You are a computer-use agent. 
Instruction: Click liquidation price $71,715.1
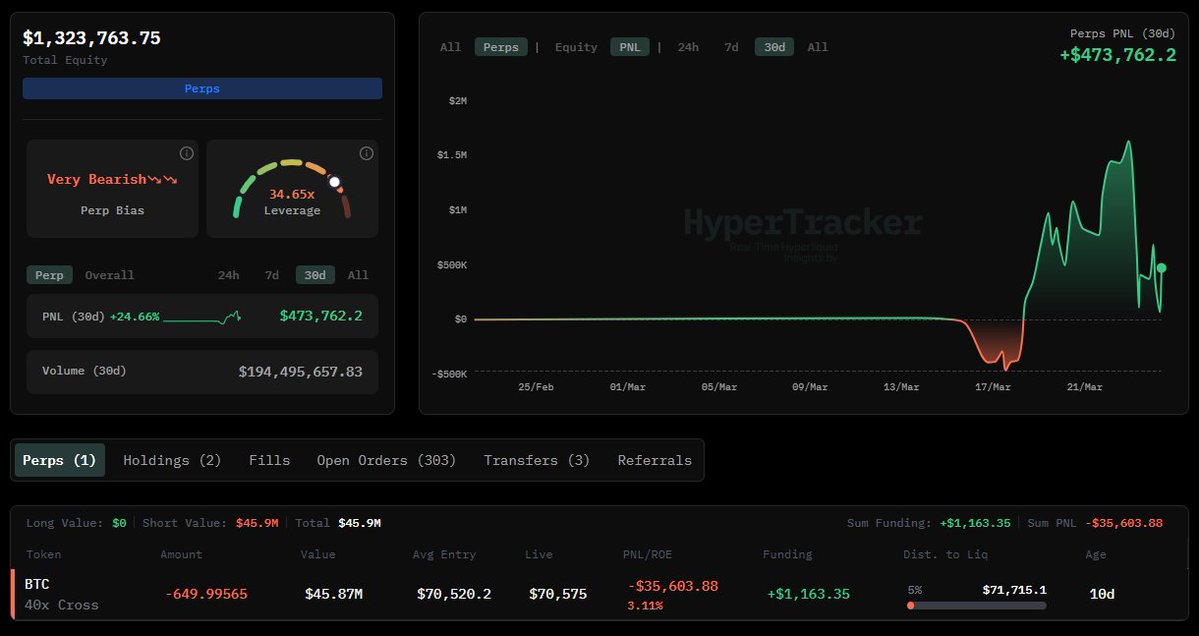[x=1015, y=590]
